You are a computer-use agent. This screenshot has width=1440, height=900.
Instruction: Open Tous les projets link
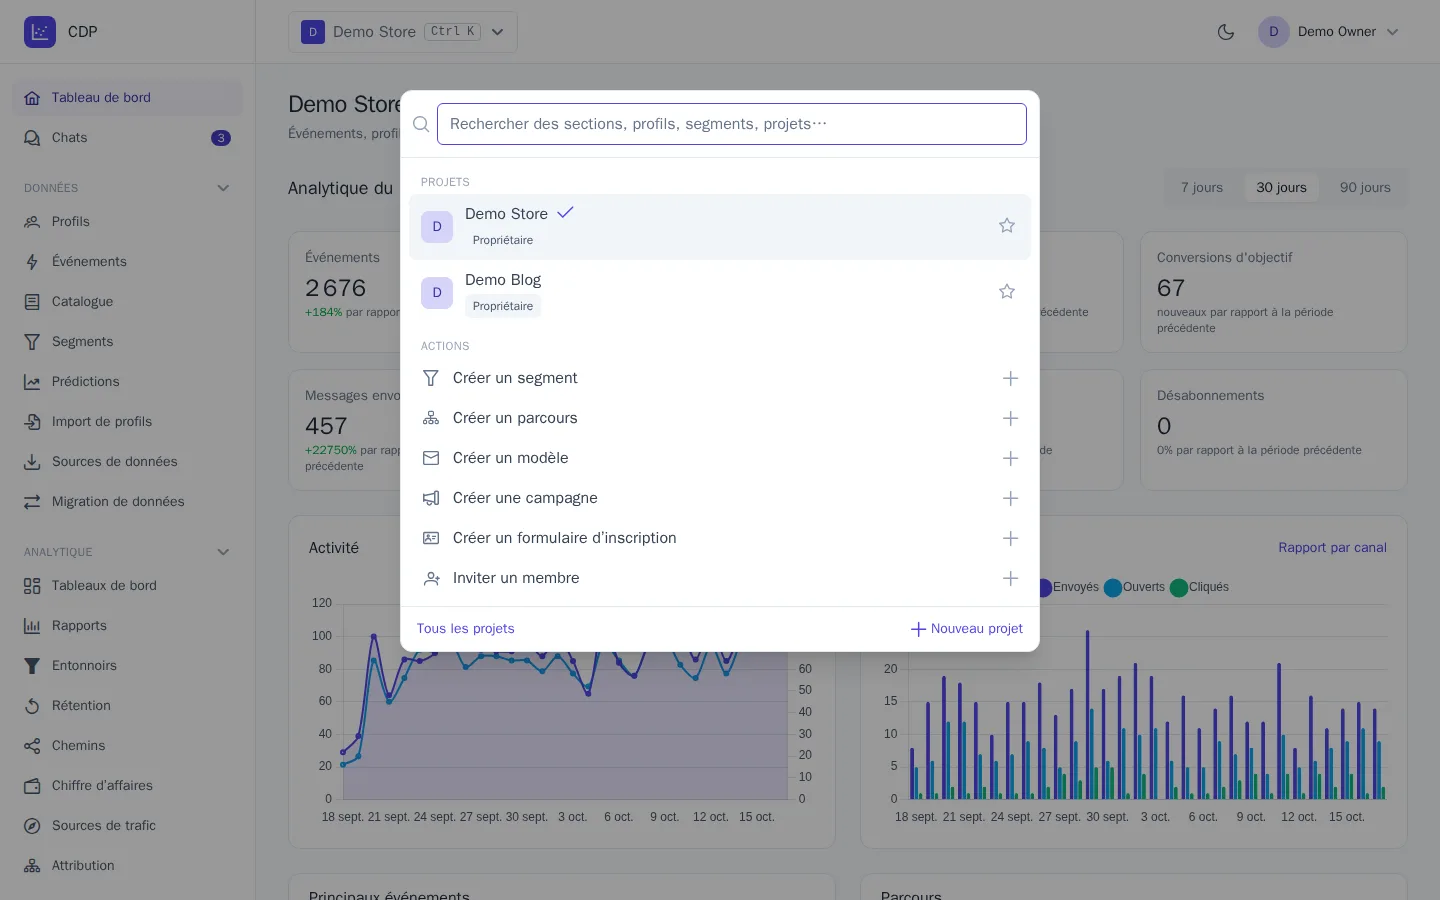point(466,629)
